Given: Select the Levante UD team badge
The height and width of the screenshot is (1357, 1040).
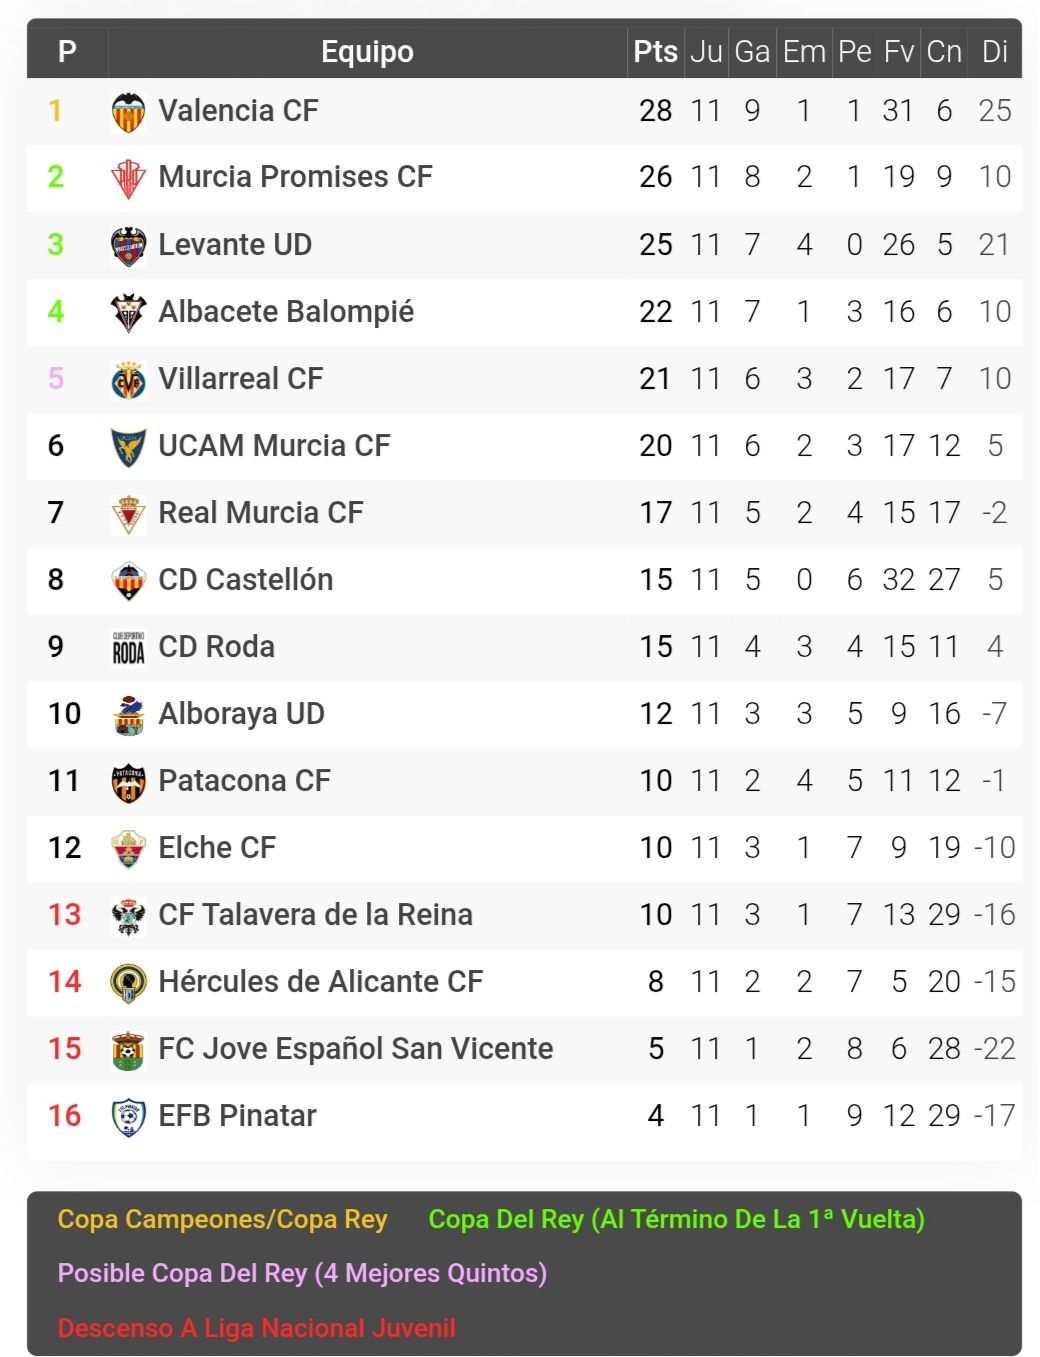Looking at the screenshot, I should tap(128, 246).
